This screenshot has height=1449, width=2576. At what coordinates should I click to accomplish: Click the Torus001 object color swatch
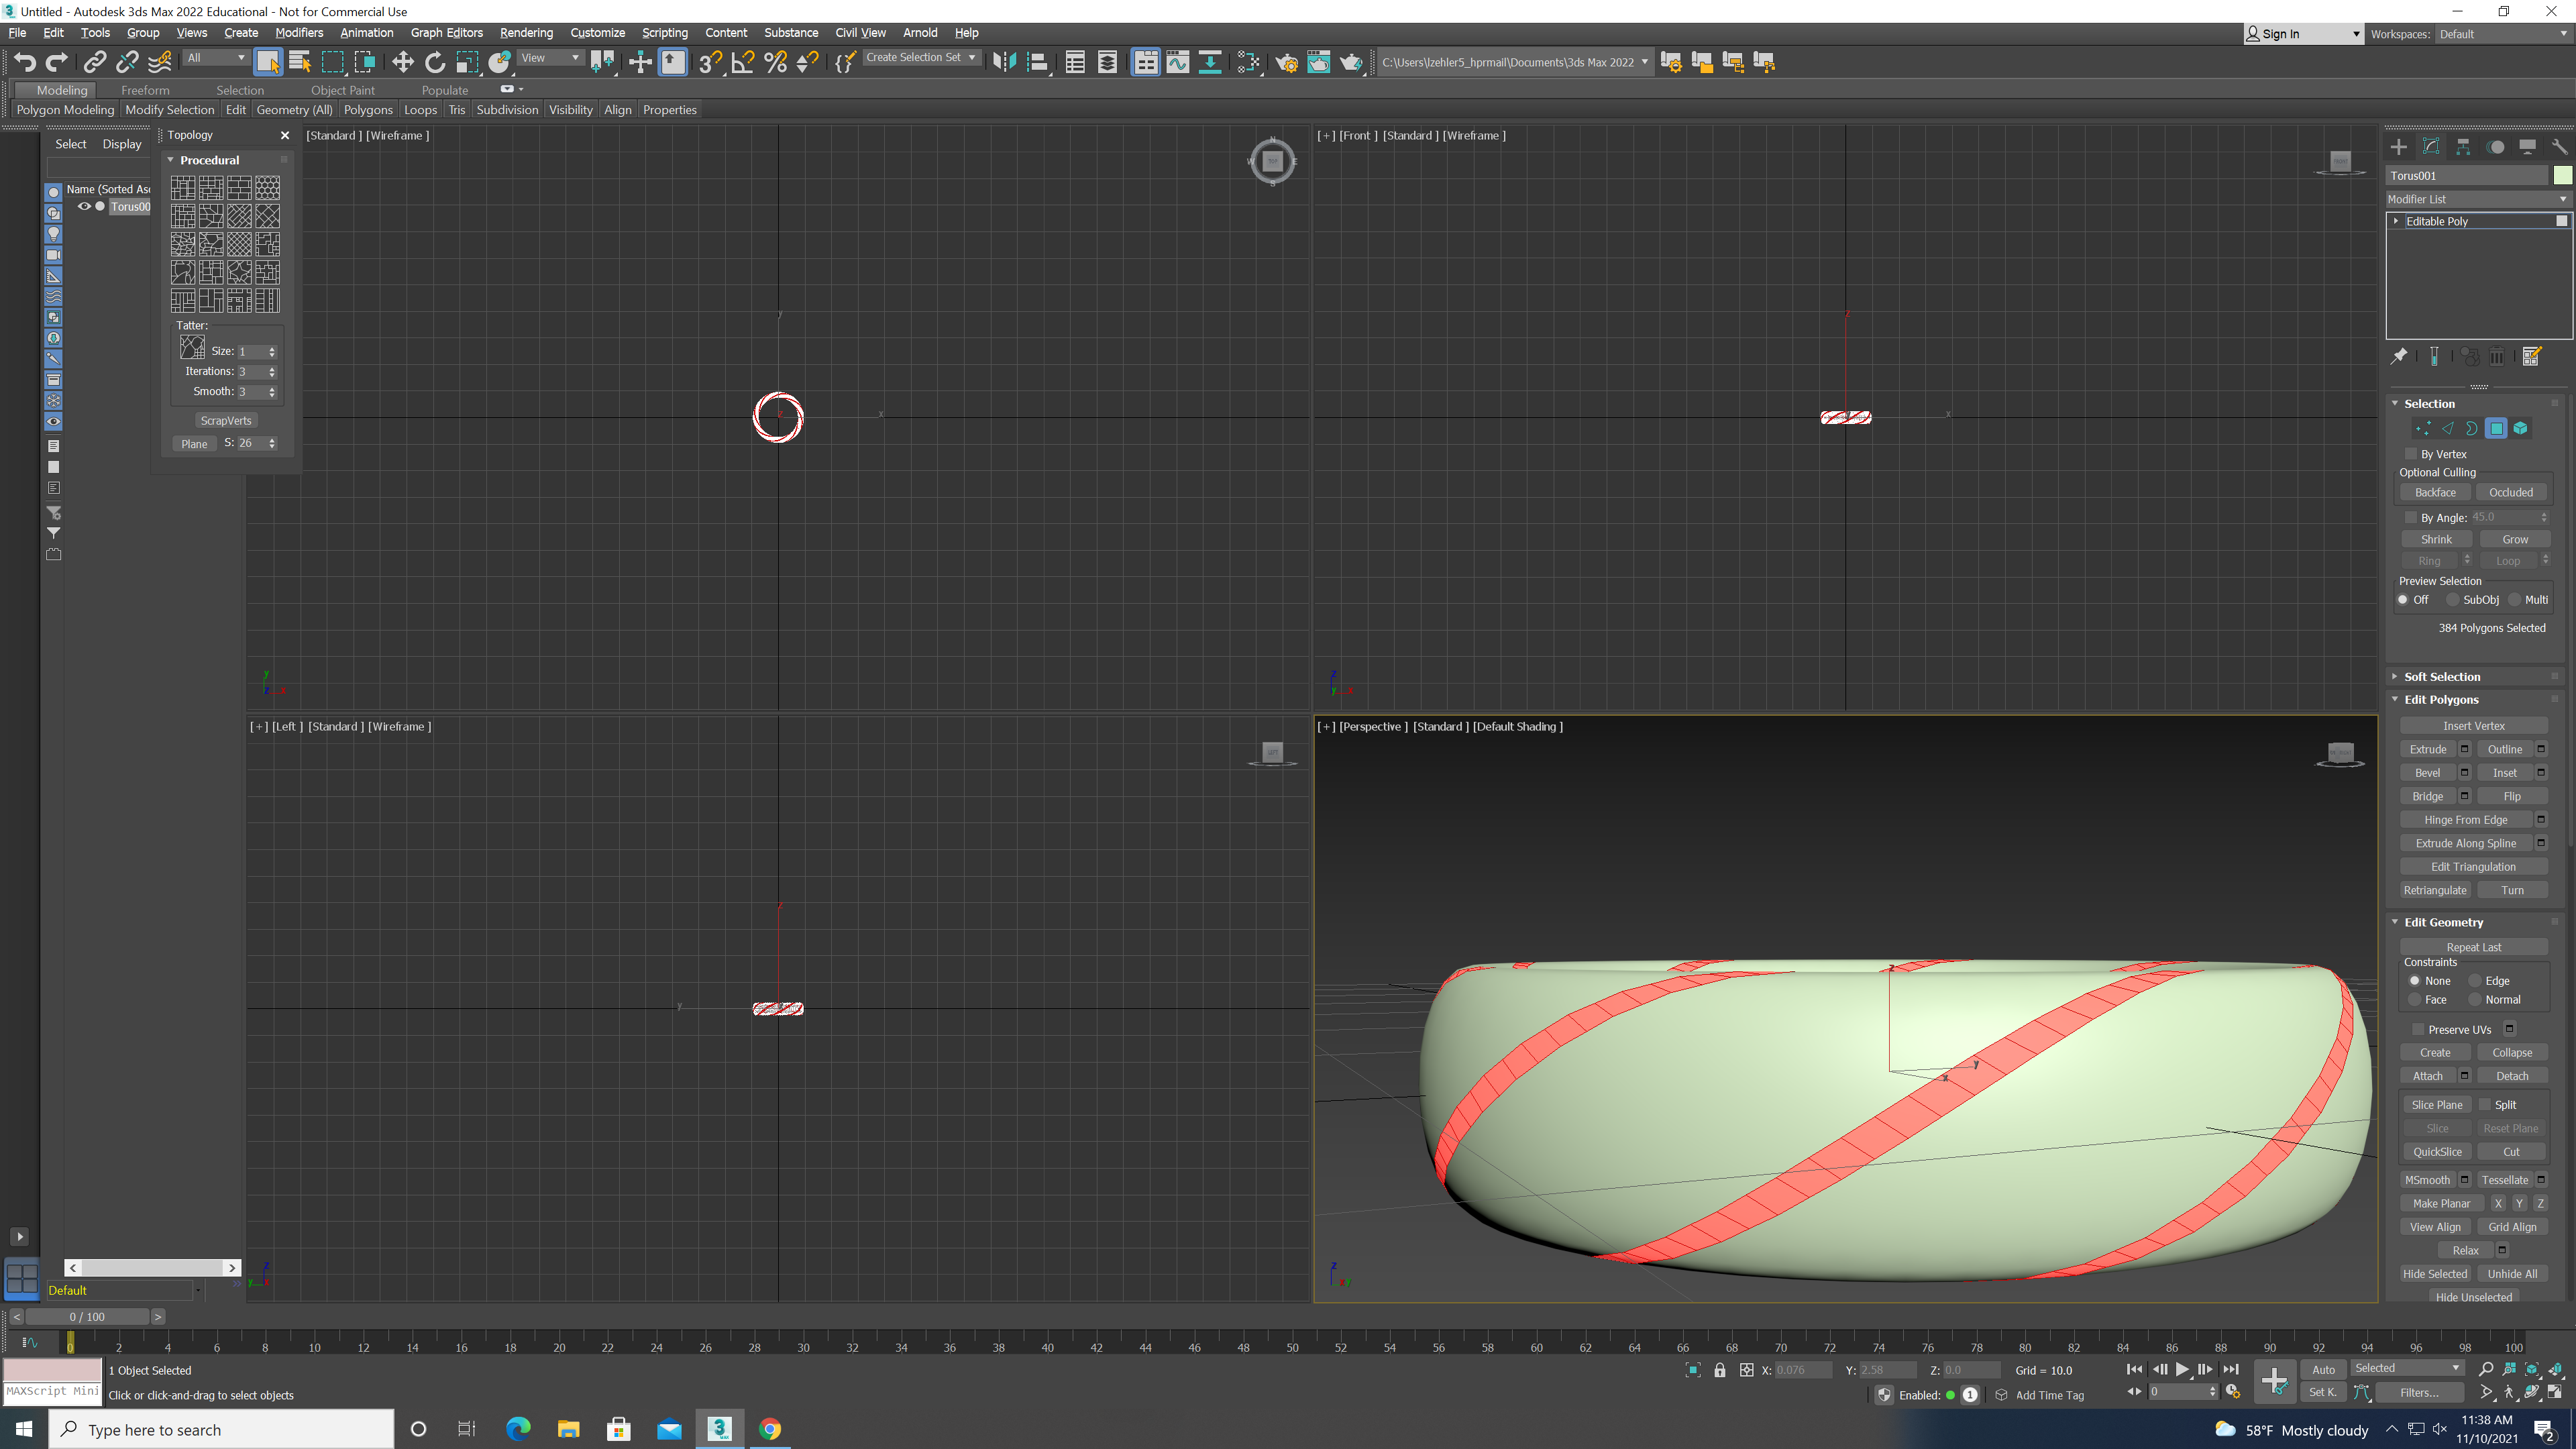pos(2562,175)
